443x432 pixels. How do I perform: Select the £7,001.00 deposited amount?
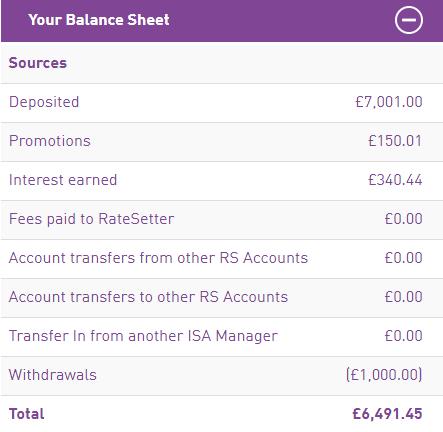tap(389, 102)
